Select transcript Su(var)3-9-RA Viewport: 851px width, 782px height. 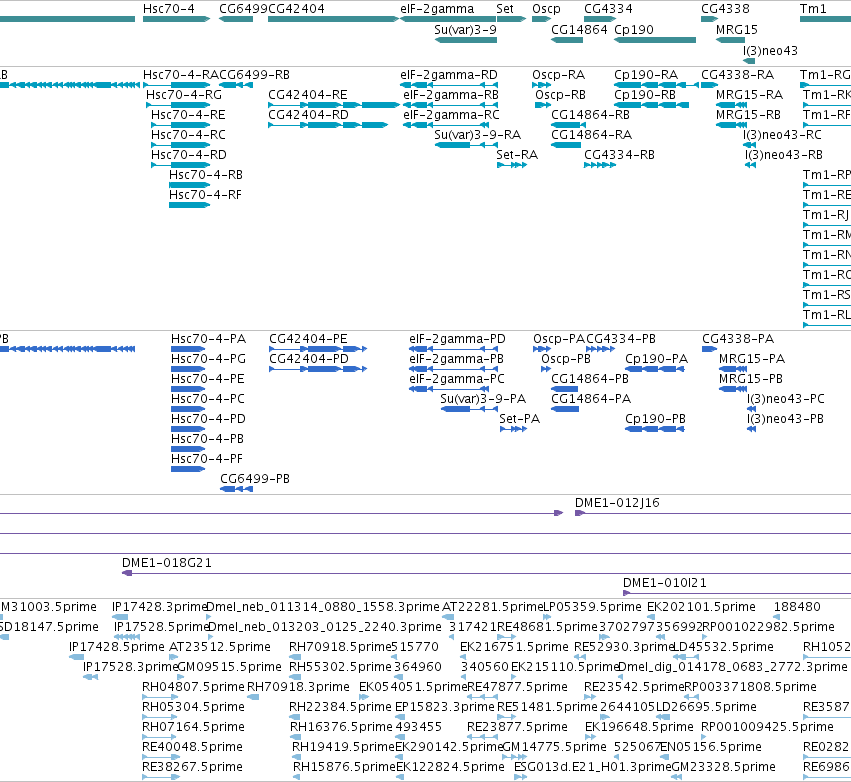(466, 145)
